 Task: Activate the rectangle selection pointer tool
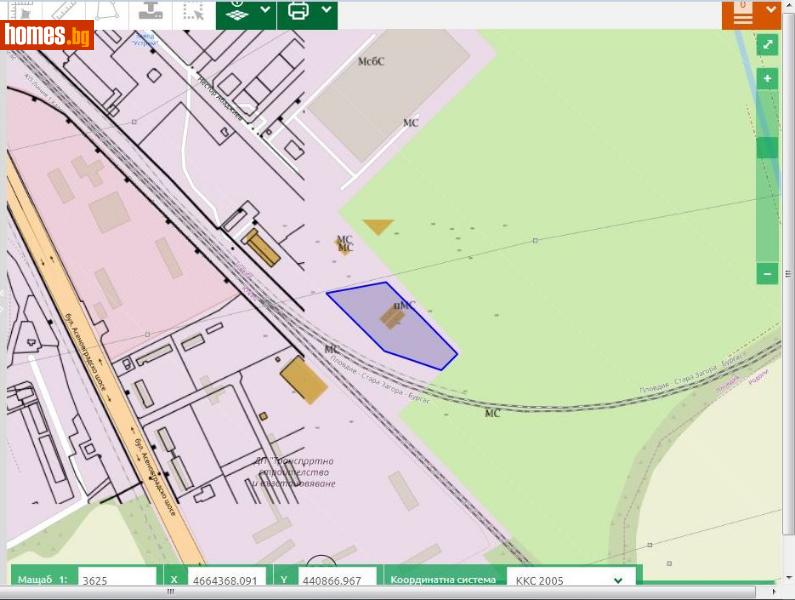point(194,12)
